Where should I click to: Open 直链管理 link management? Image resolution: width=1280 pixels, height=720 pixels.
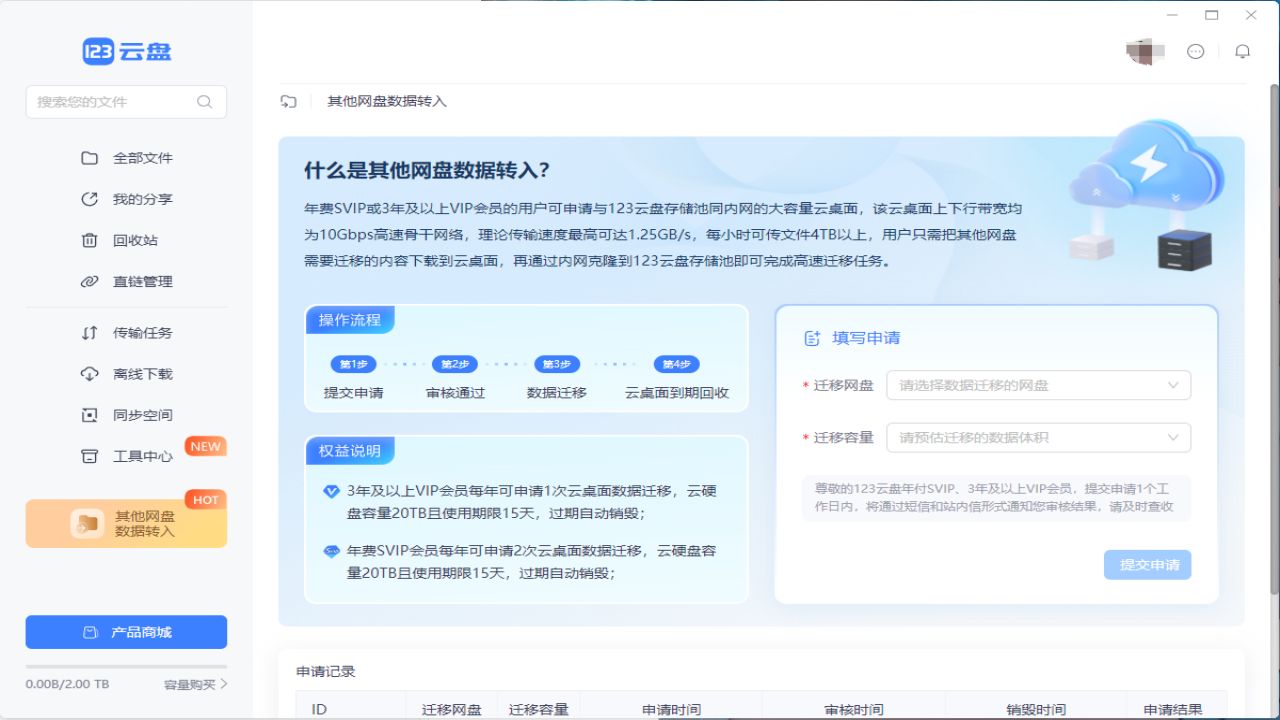(x=144, y=281)
